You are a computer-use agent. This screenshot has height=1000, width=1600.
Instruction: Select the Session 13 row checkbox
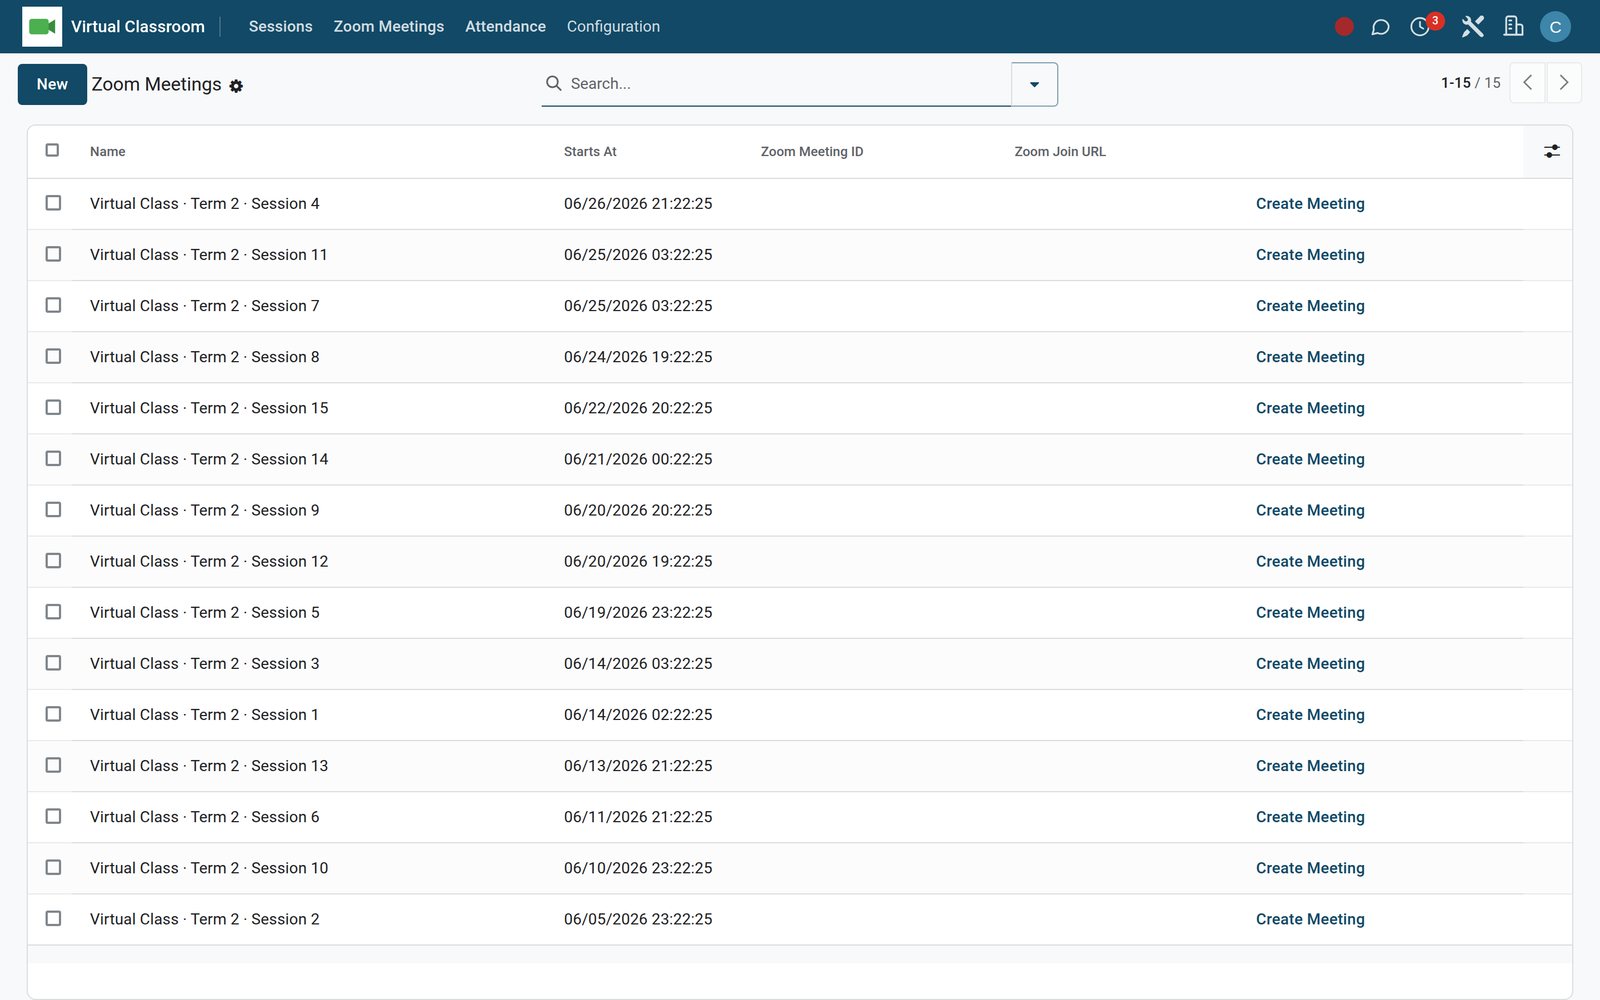53,765
